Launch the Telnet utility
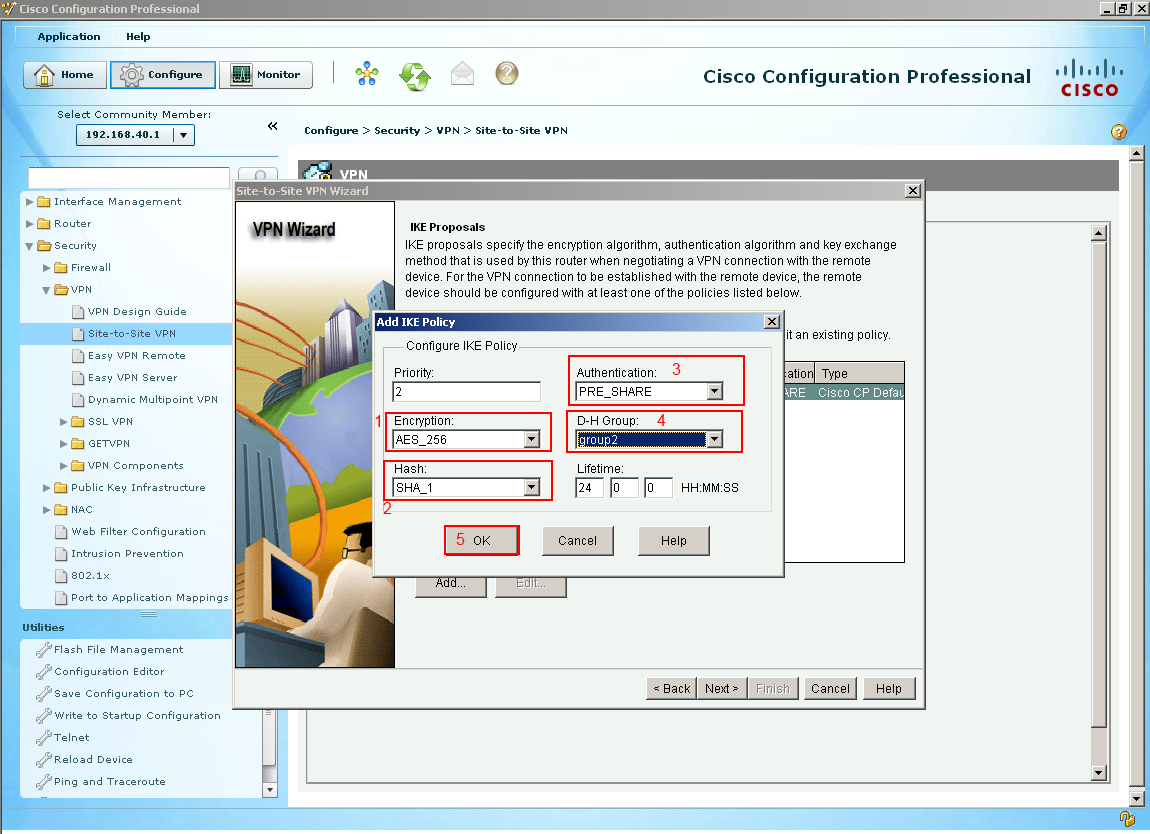Viewport: 1150px width, 834px height. tap(71, 738)
